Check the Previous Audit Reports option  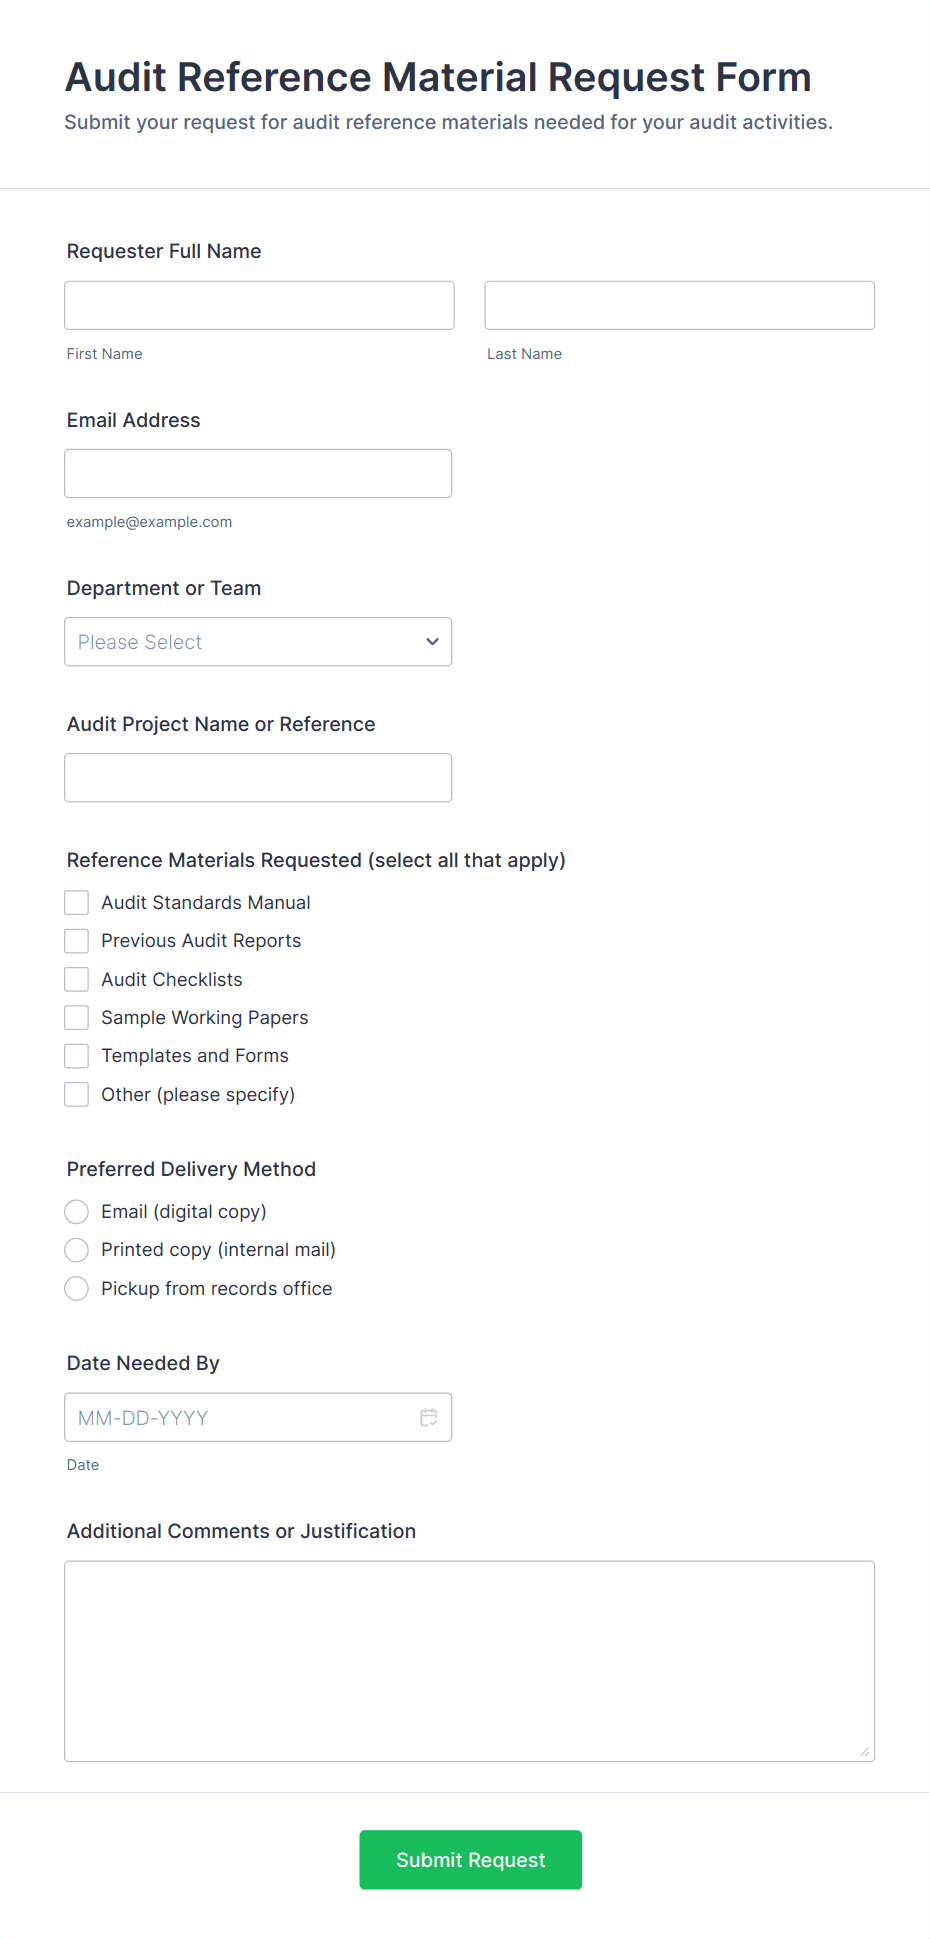76,940
